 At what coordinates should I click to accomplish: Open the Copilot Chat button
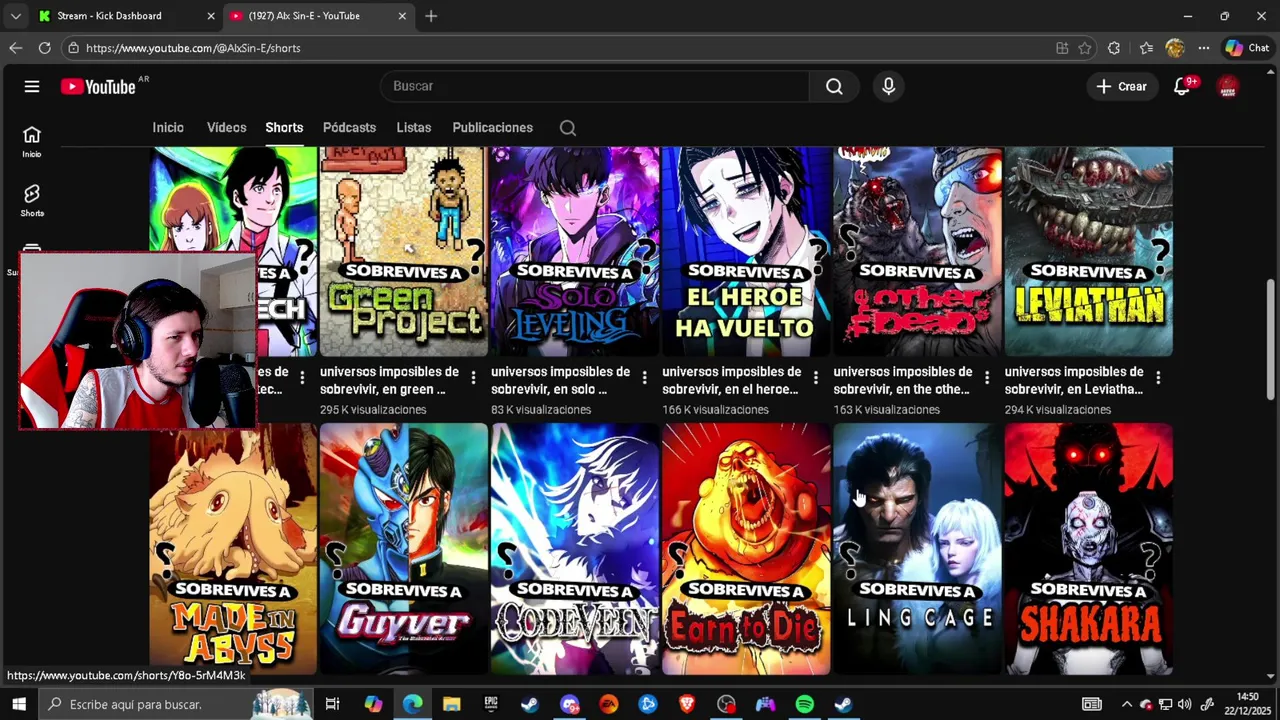point(1247,48)
